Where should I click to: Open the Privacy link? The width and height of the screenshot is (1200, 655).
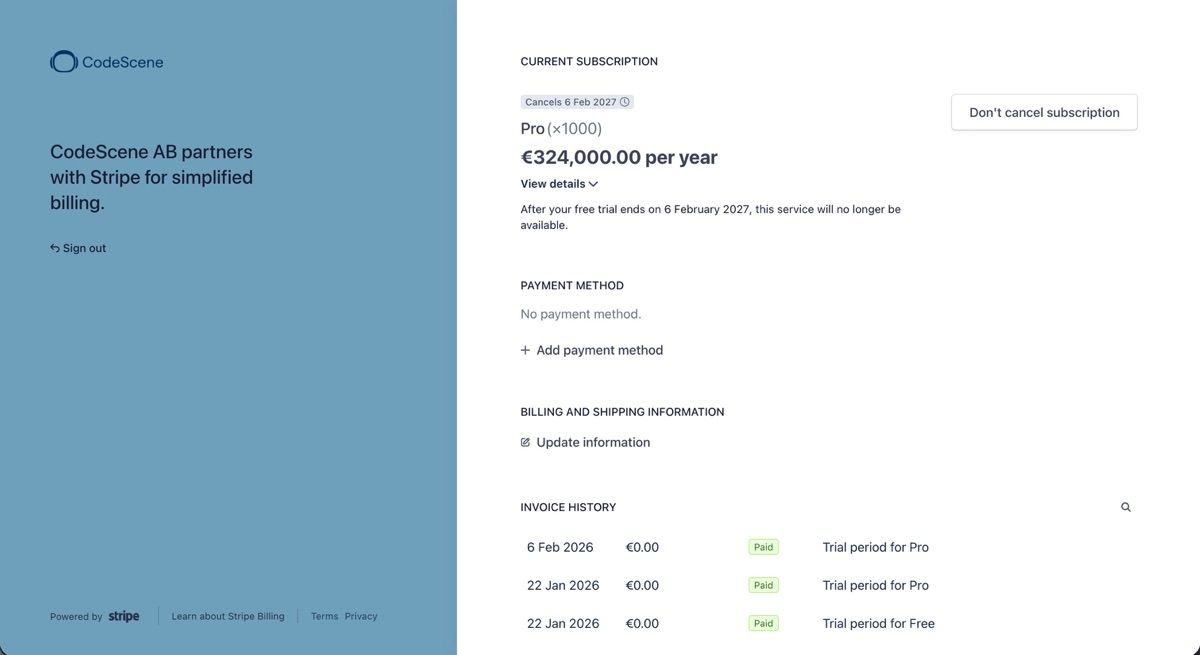(x=361, y=616)
